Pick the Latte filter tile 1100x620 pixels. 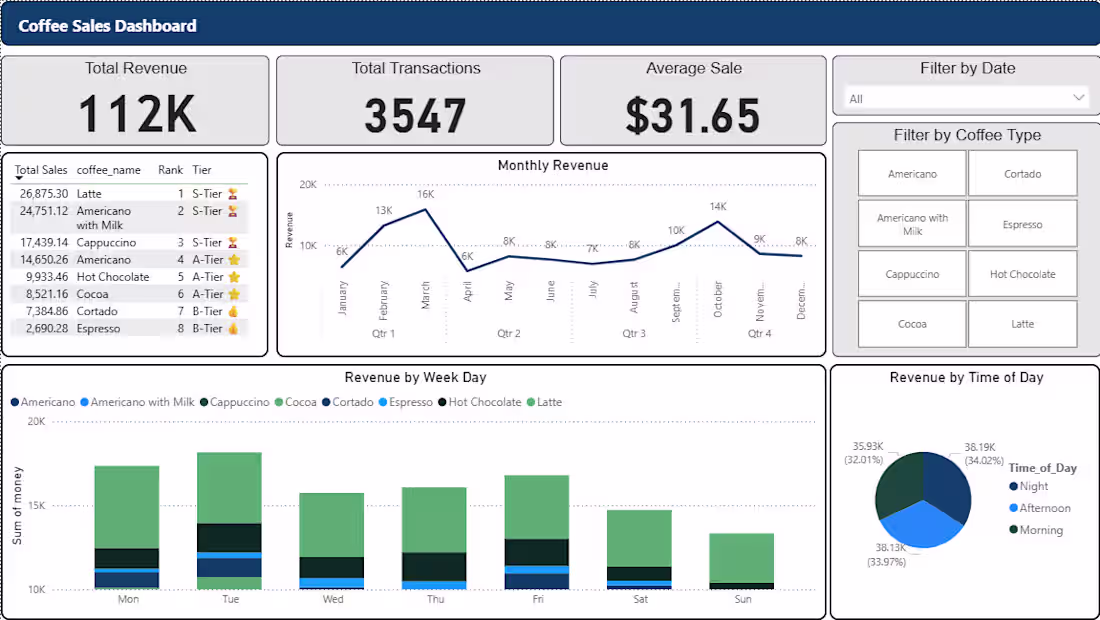point(1022,323)
